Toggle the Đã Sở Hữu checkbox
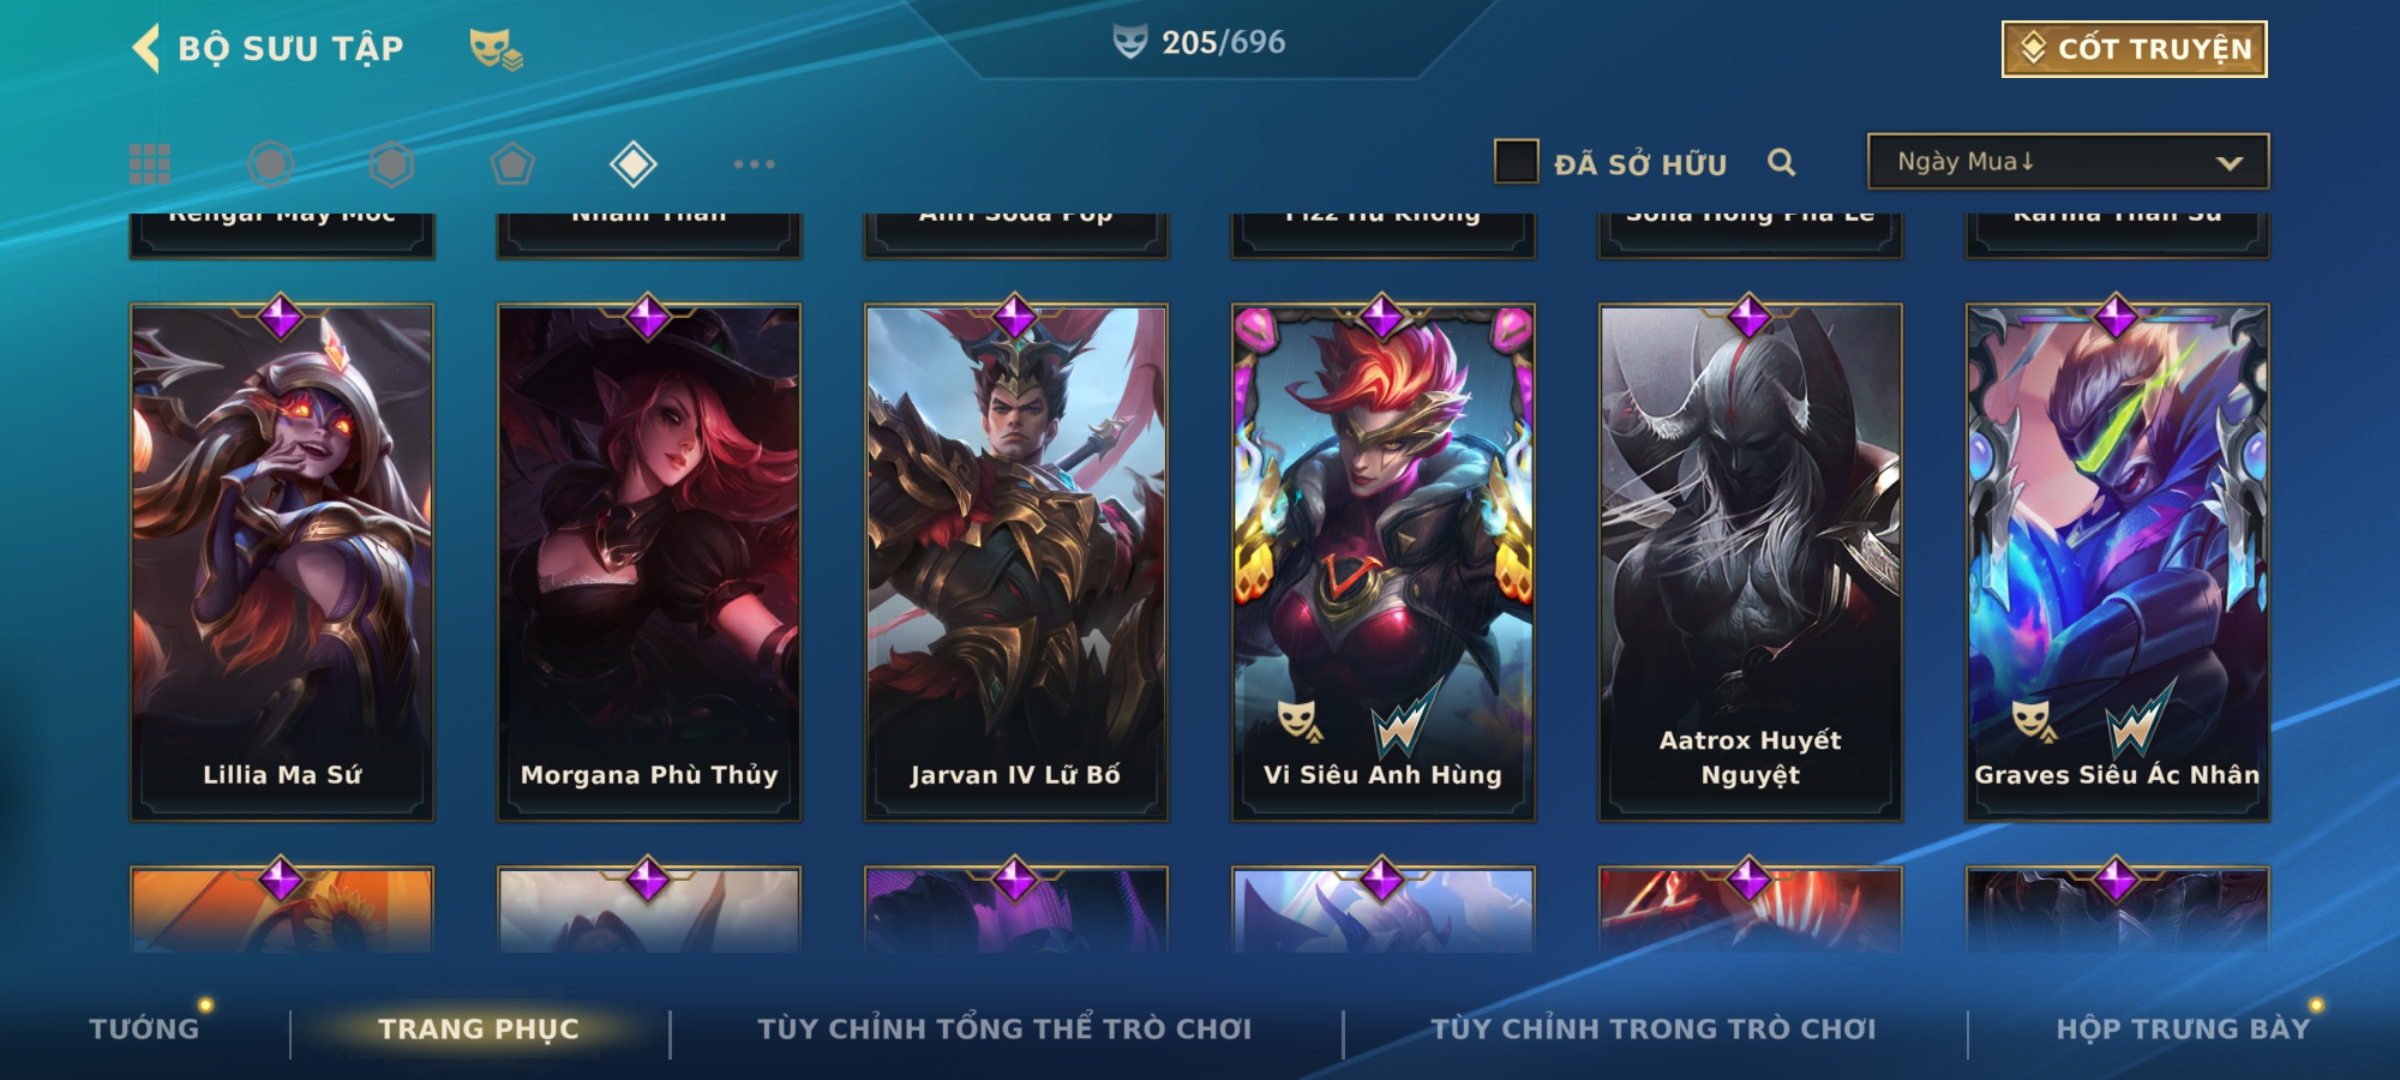 coord(1516,162)
